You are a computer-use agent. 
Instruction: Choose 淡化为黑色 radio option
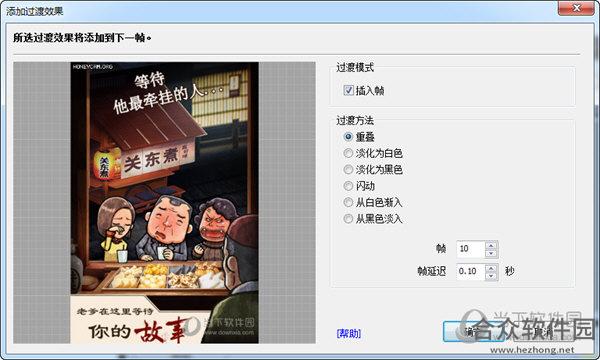(x=348, y=169)
